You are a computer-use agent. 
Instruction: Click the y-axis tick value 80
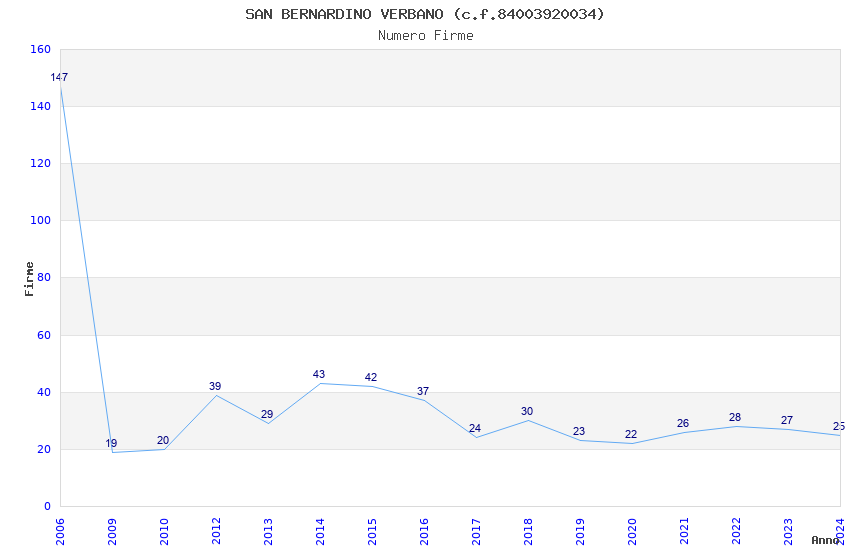44,277
